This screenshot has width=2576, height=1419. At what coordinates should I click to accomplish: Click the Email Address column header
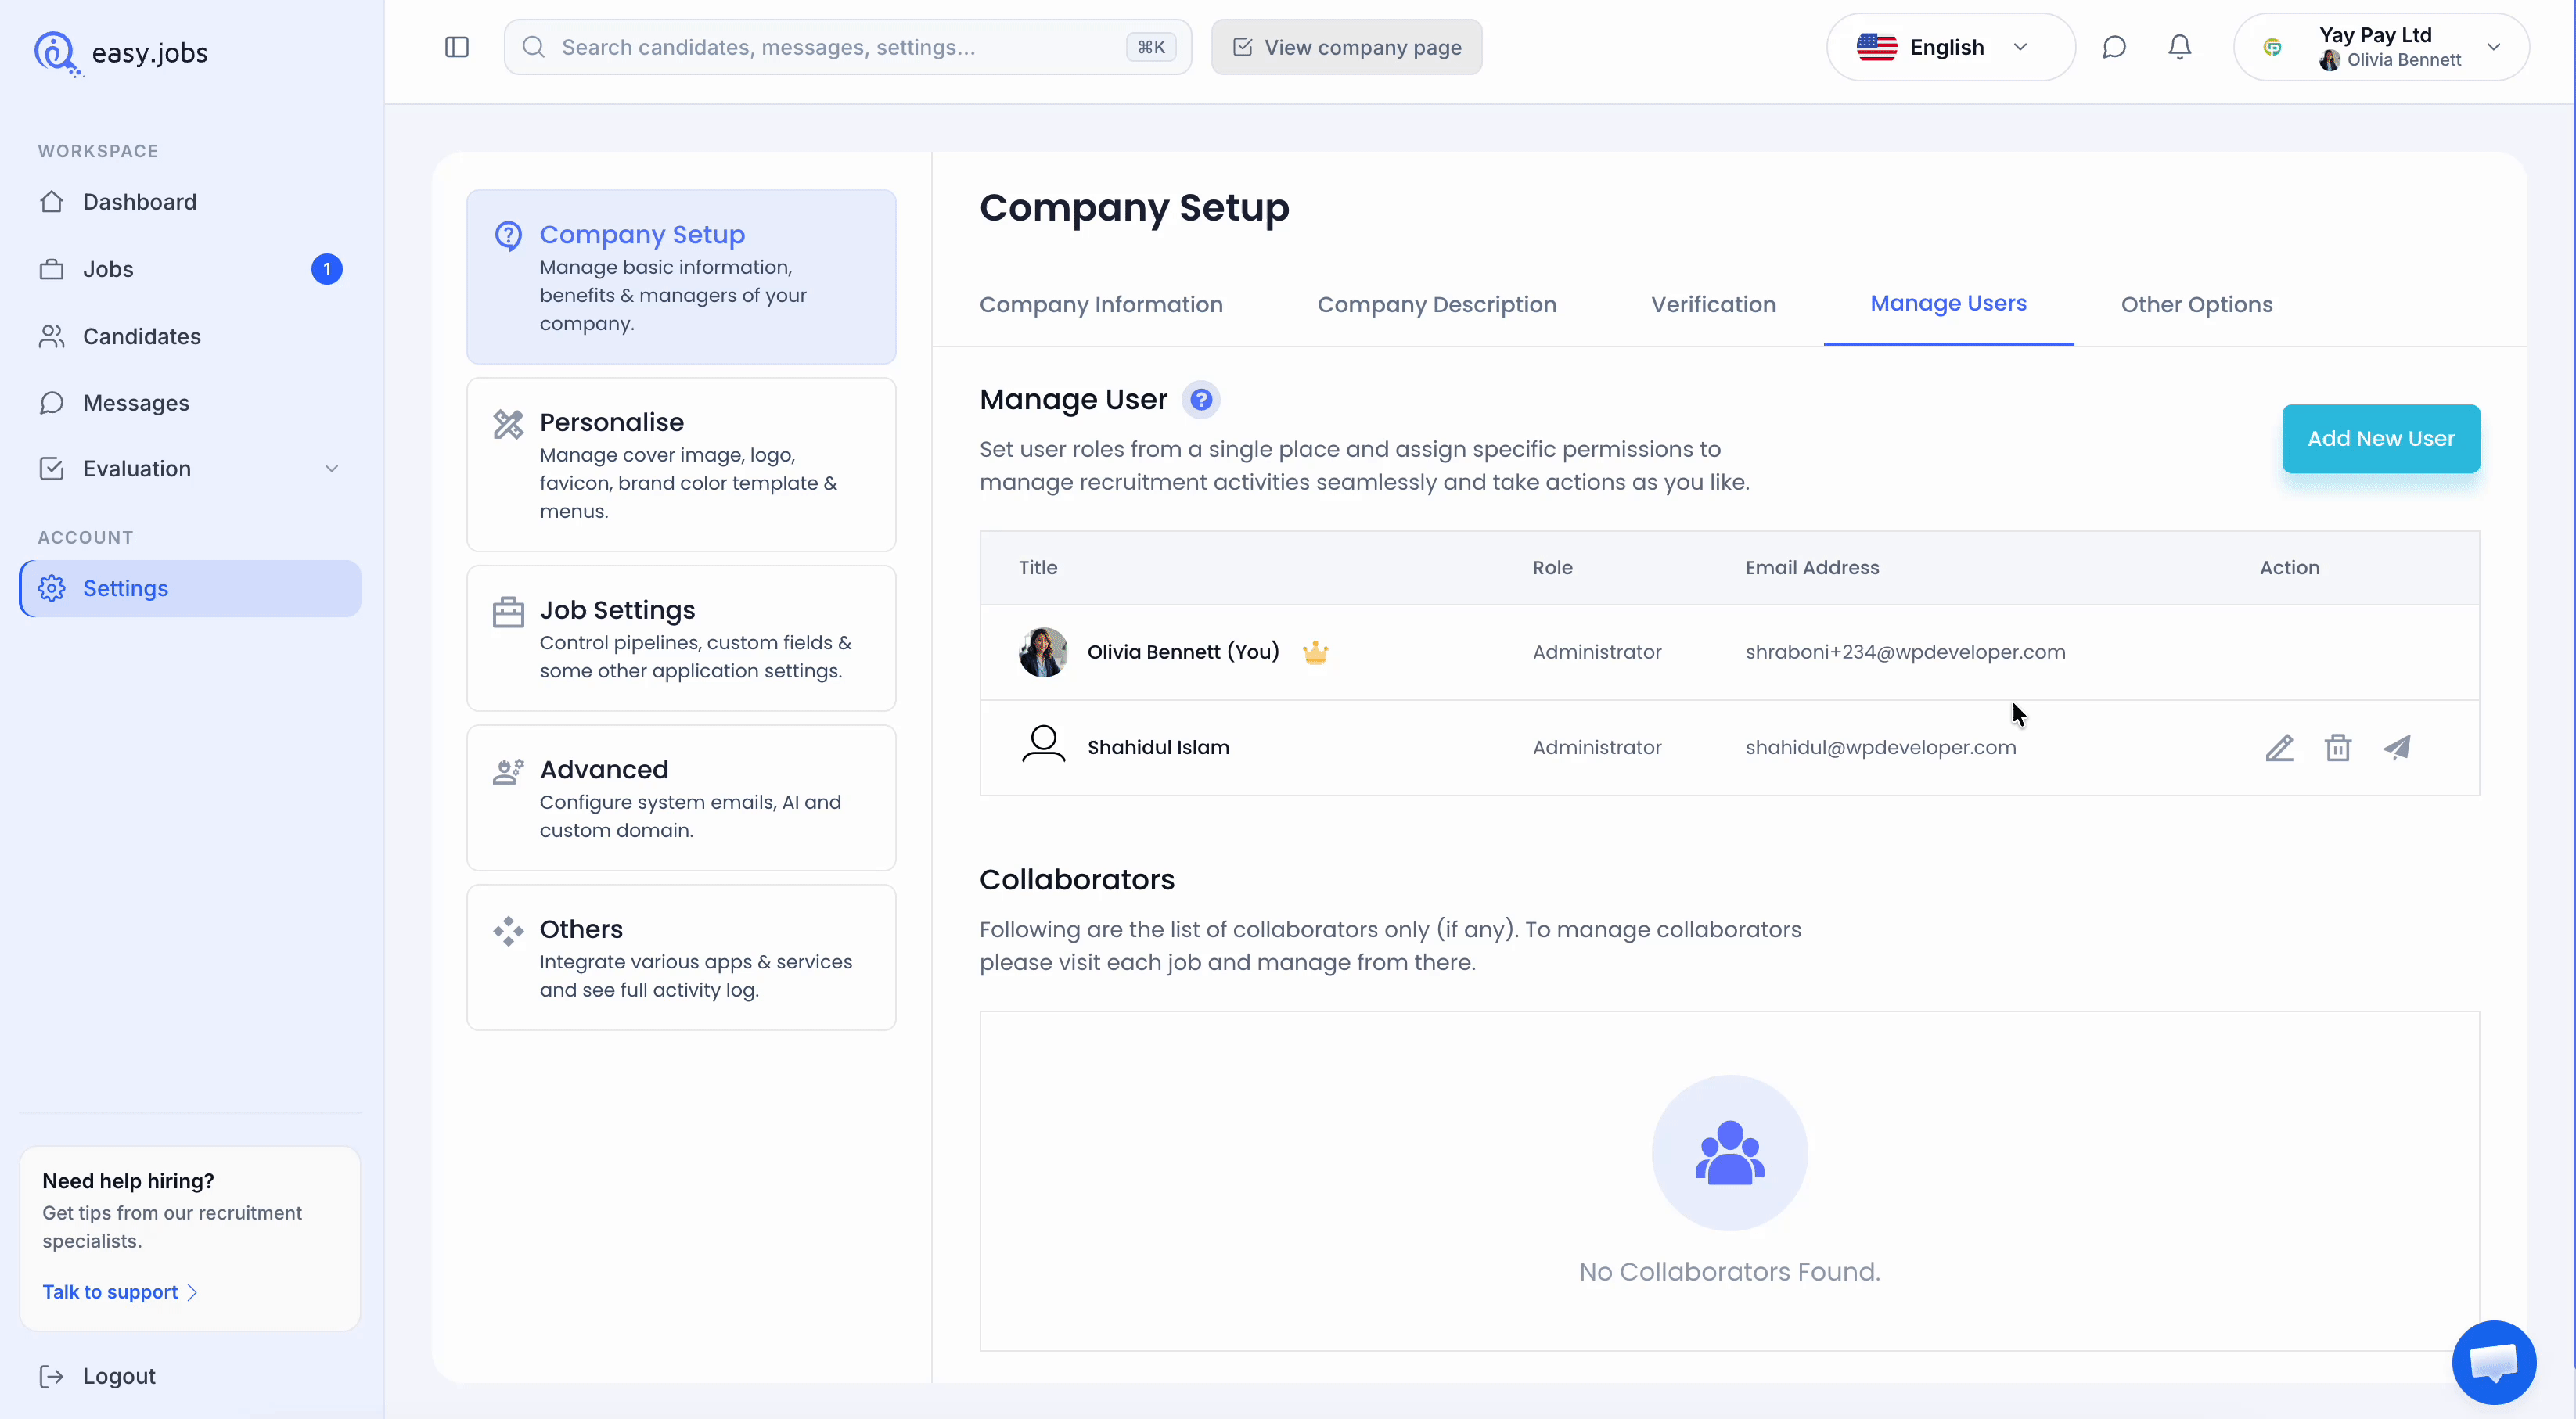1812,568
